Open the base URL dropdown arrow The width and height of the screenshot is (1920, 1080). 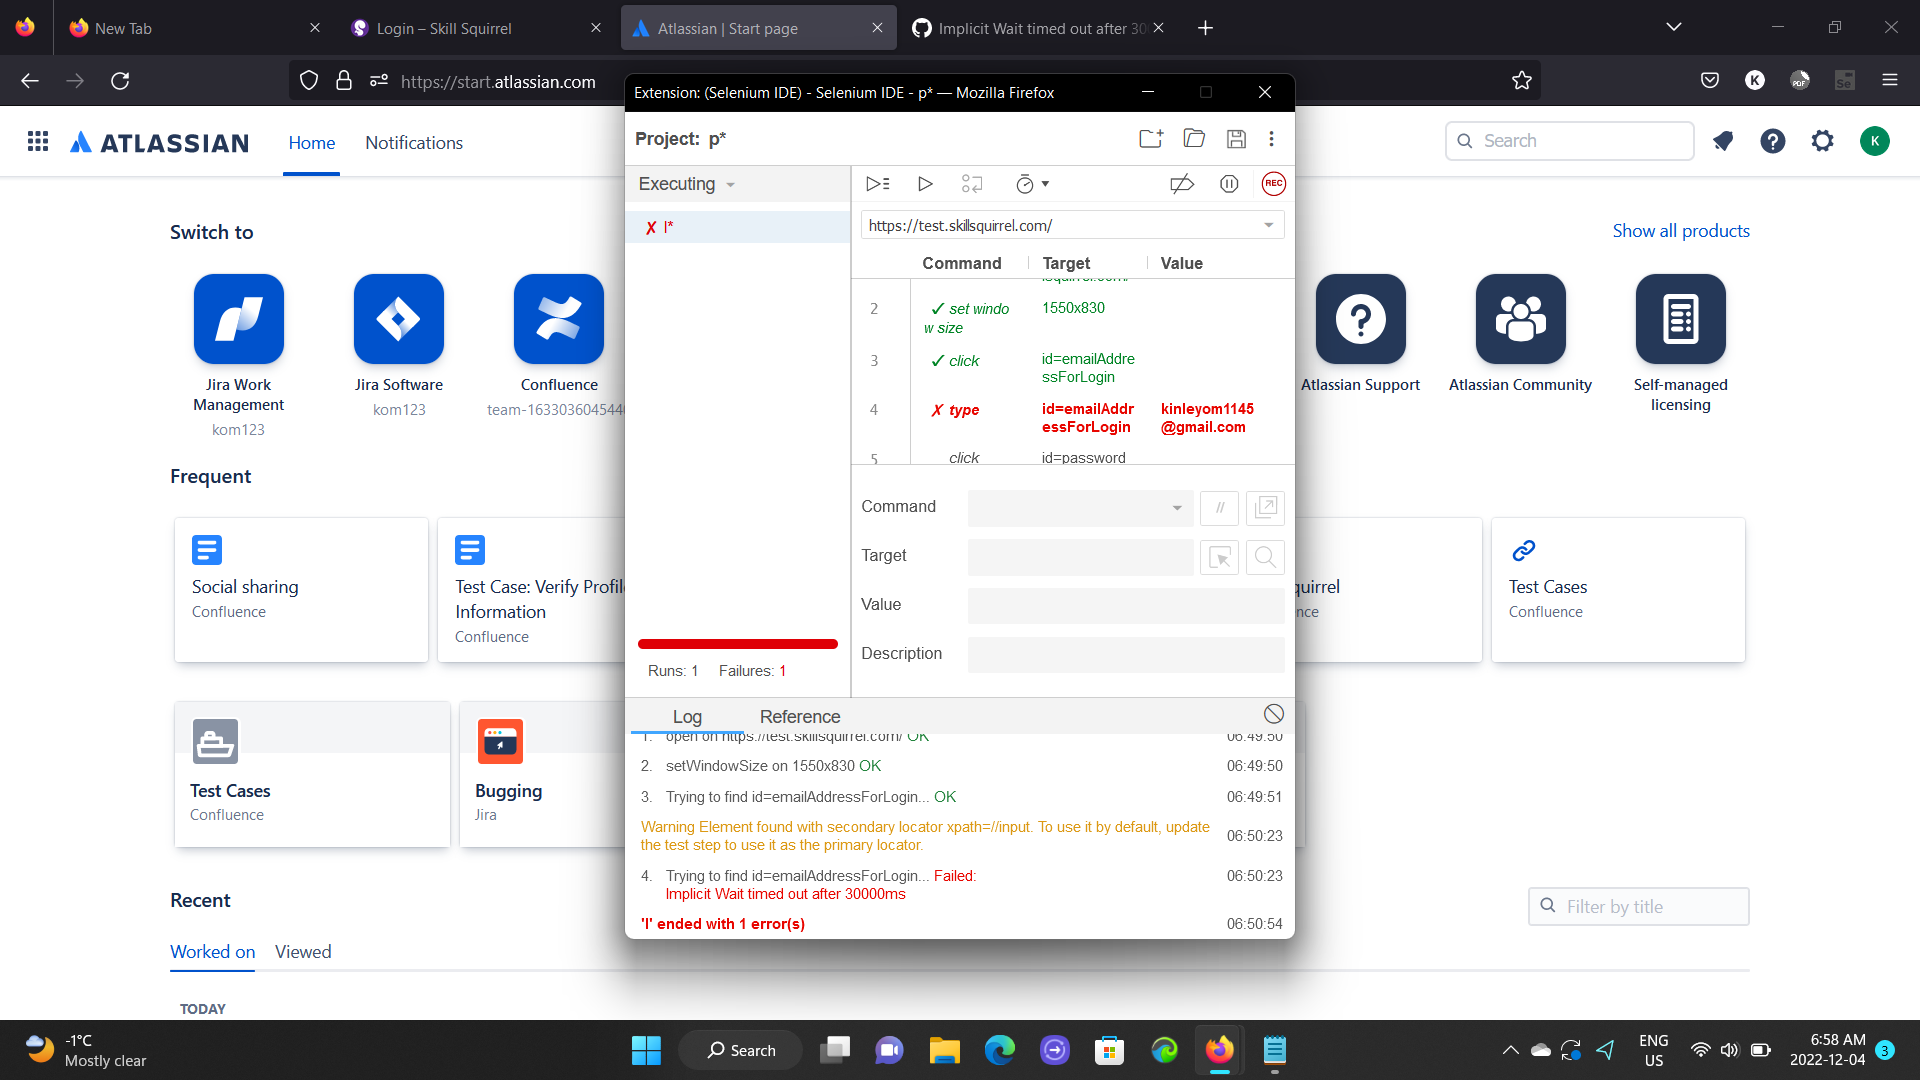coord(1268,226)
